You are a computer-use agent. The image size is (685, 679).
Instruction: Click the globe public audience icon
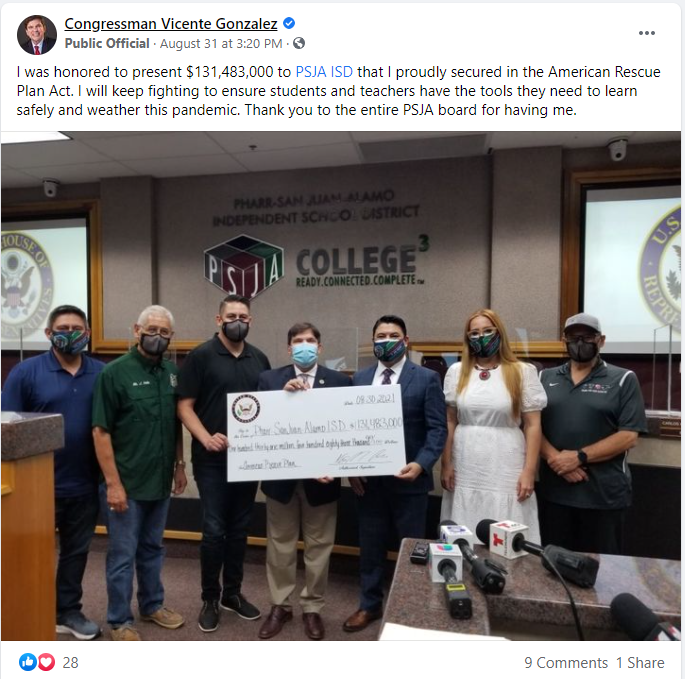[x=299, y=43]
